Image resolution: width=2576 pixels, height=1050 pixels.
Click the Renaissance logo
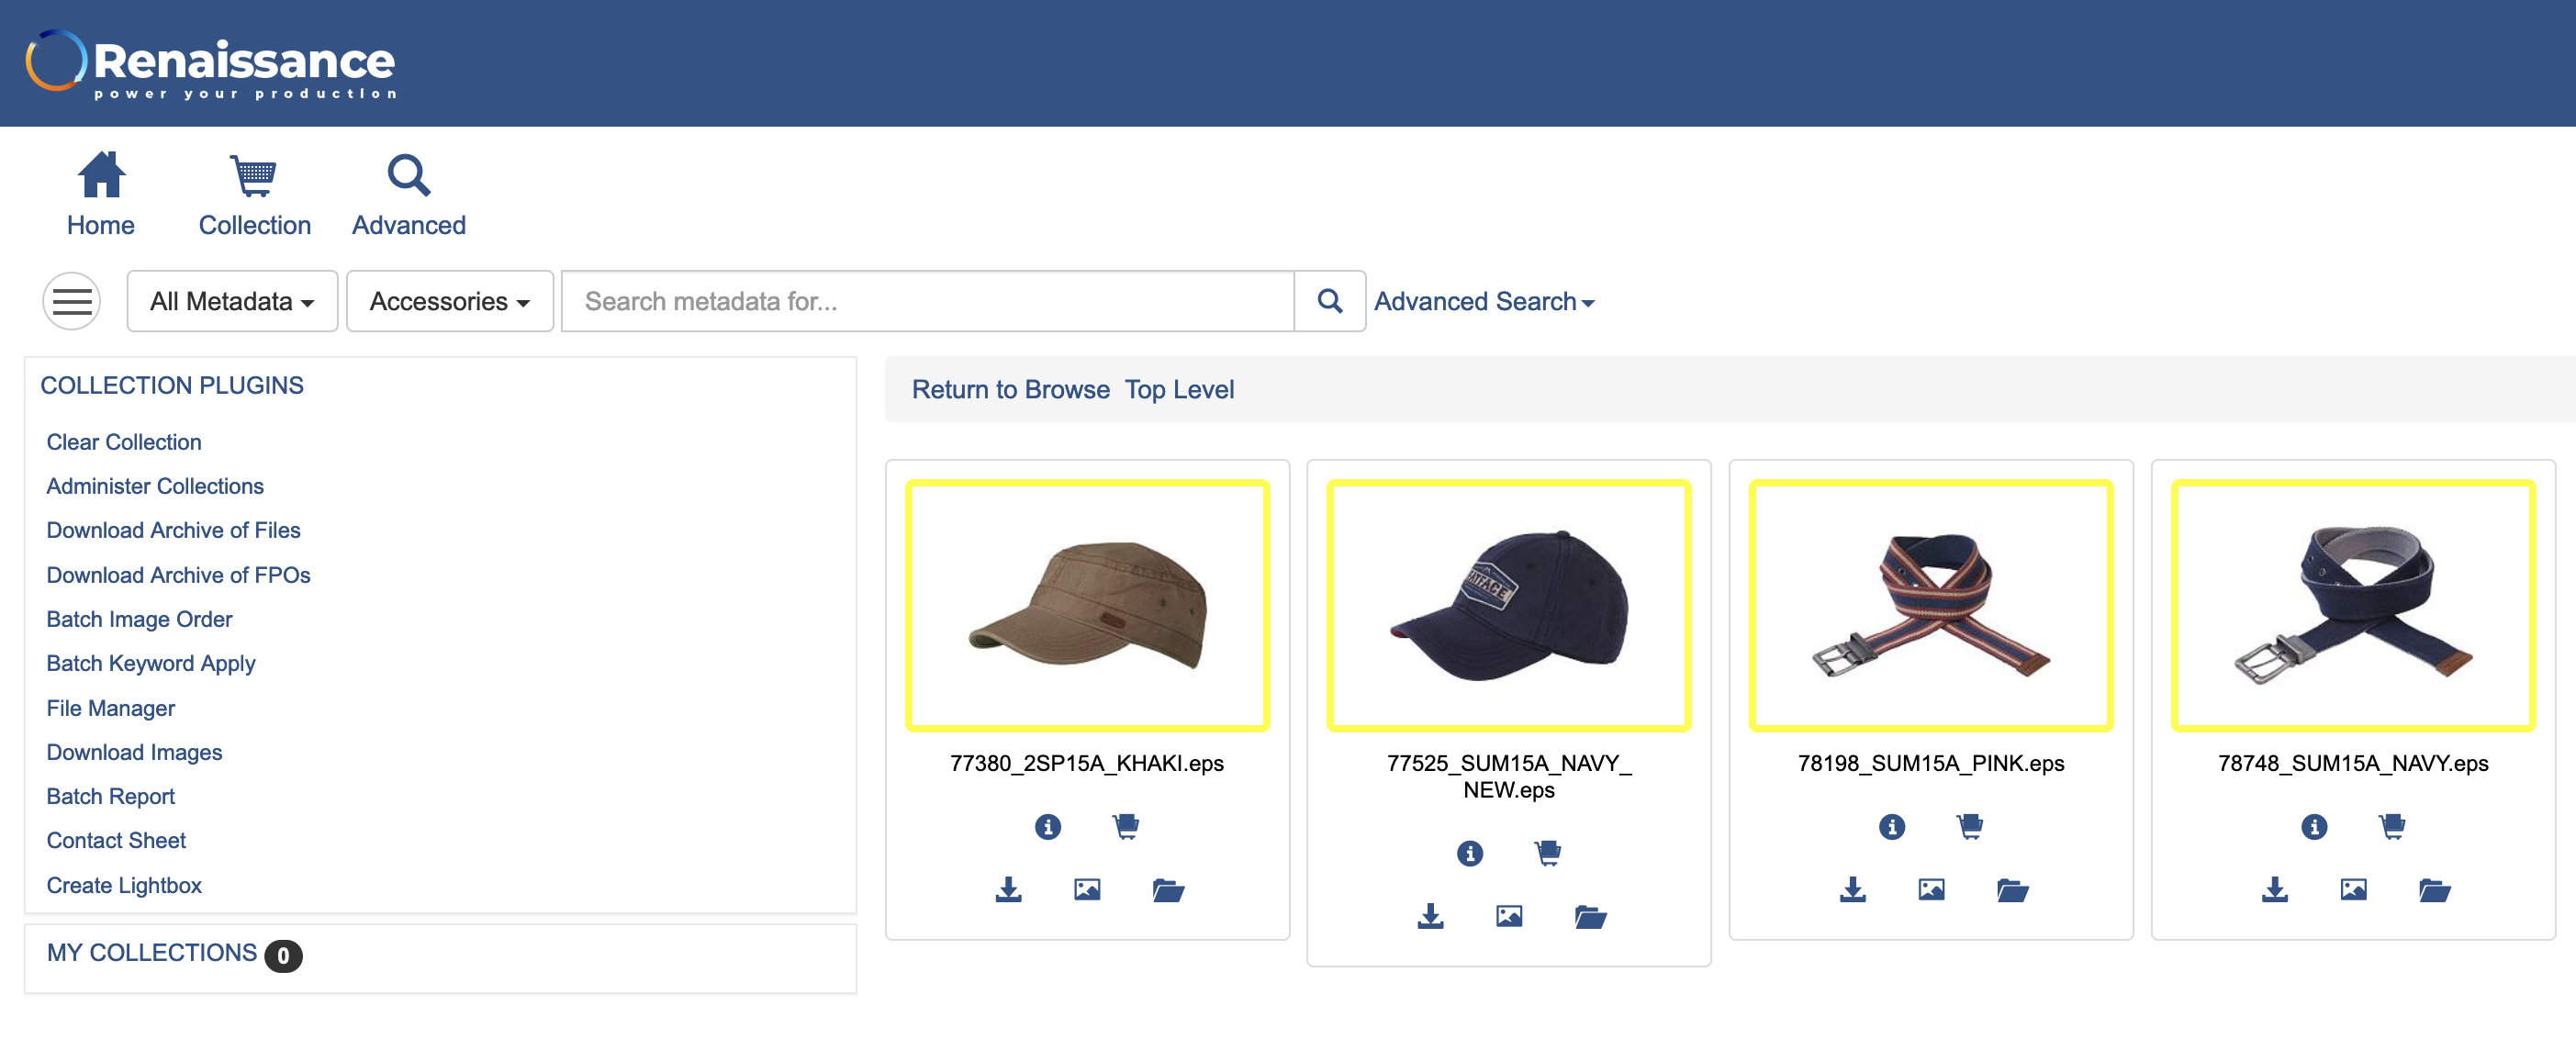212,64
